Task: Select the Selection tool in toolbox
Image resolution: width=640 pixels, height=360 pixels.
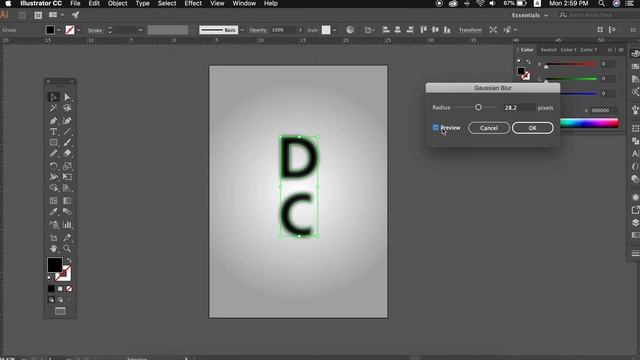Action: click(53, 97)
